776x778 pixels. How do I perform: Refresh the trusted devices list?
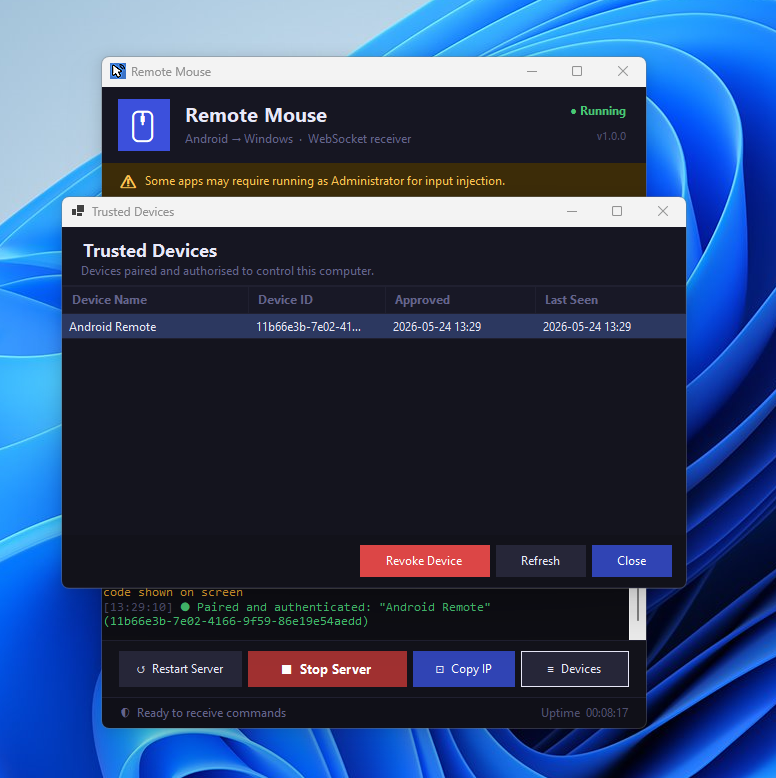tap(540, 561)
